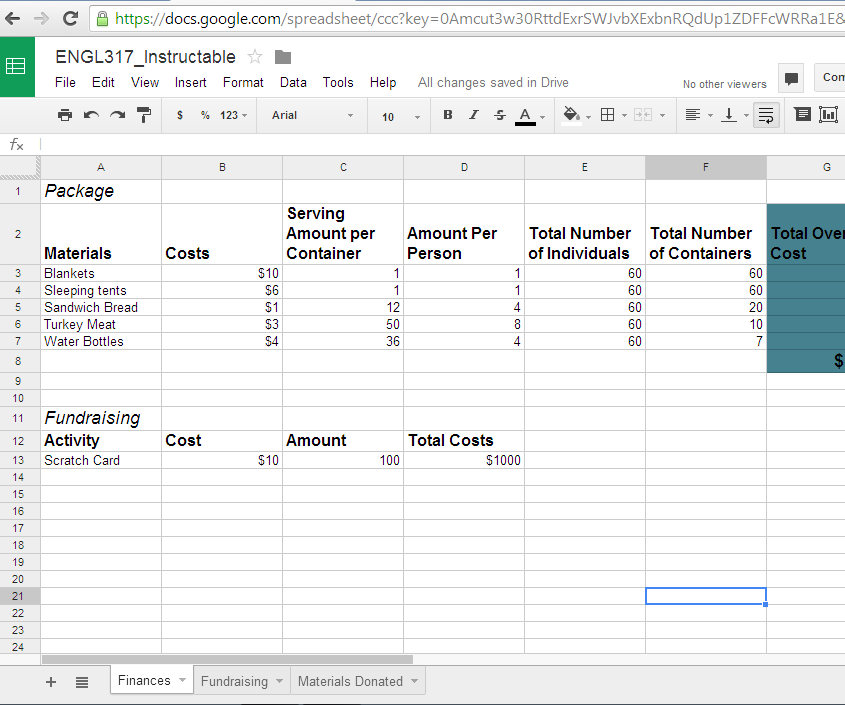This screenshot has width=845, height=705.
Task: Click the Merge cells icon
Action: tap(643, 115)
